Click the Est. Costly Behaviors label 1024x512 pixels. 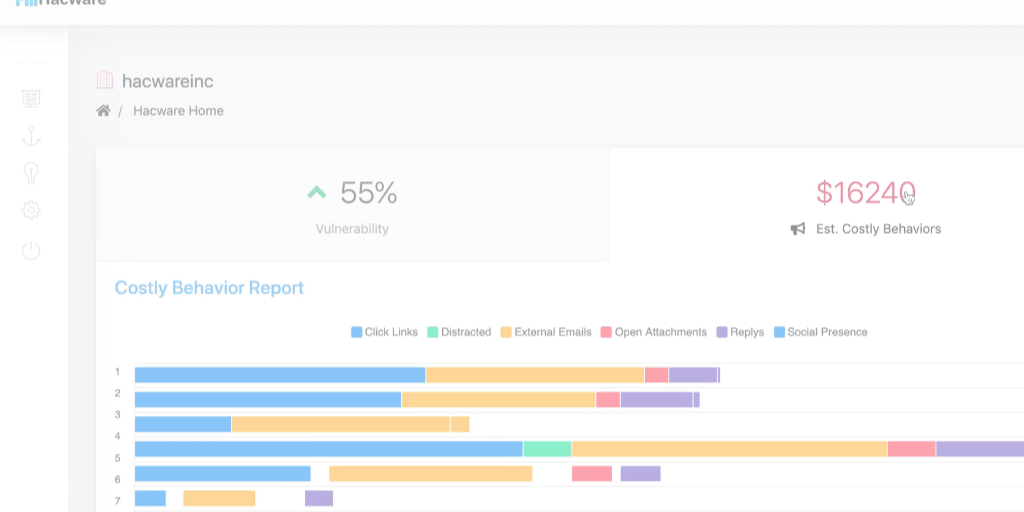click(878, 229)
